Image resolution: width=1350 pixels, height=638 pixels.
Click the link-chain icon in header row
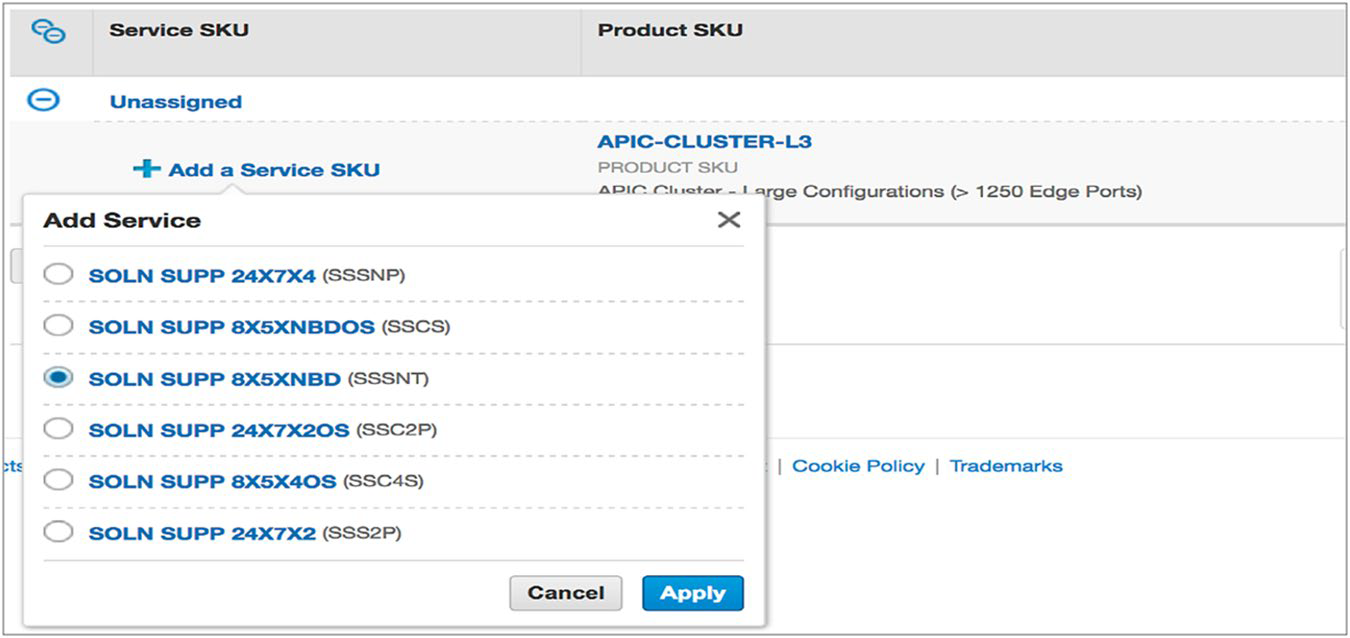48,32
